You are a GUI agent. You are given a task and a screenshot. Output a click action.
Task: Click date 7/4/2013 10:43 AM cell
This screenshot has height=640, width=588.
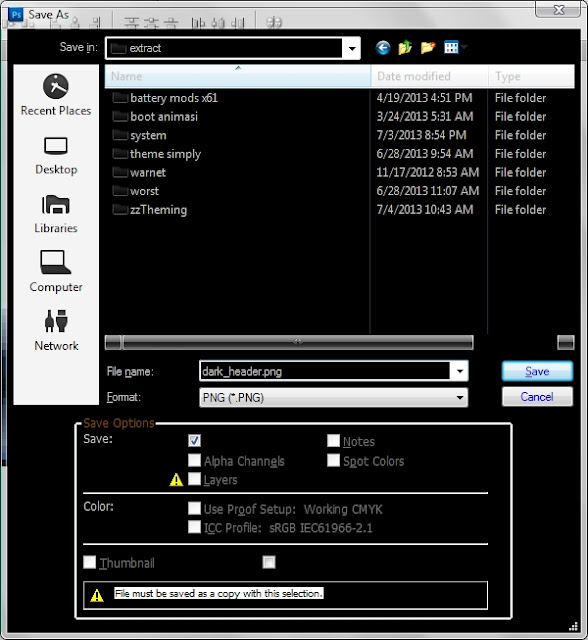pyautogui.click(x=425, y=210)
